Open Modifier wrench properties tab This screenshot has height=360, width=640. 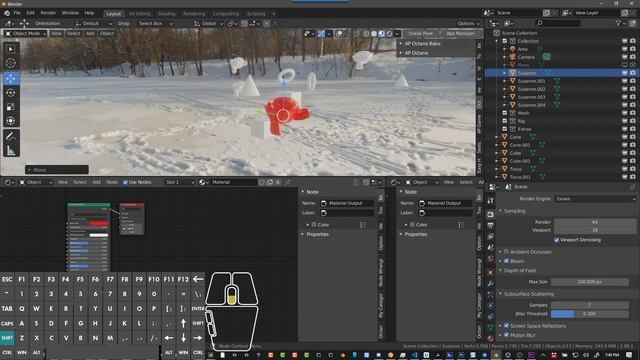[x=490, y=283]
